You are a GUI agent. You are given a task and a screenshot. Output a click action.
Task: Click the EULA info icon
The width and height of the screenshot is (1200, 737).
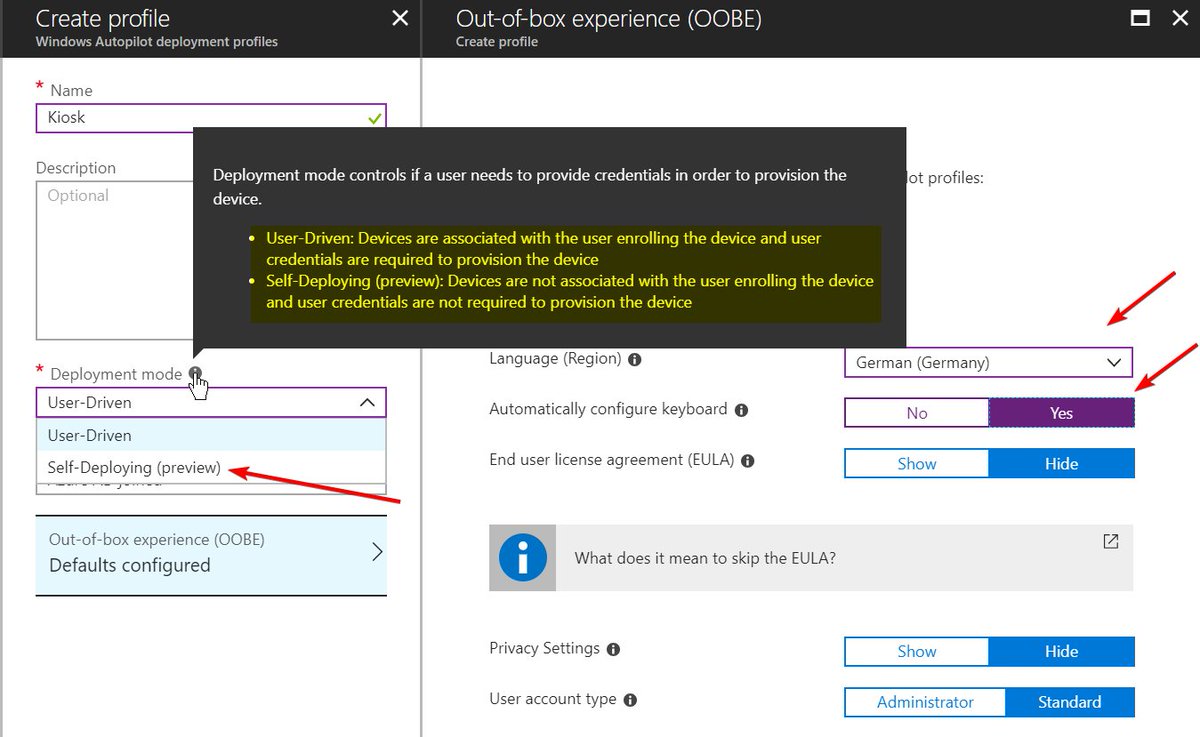tap(748, 461)
